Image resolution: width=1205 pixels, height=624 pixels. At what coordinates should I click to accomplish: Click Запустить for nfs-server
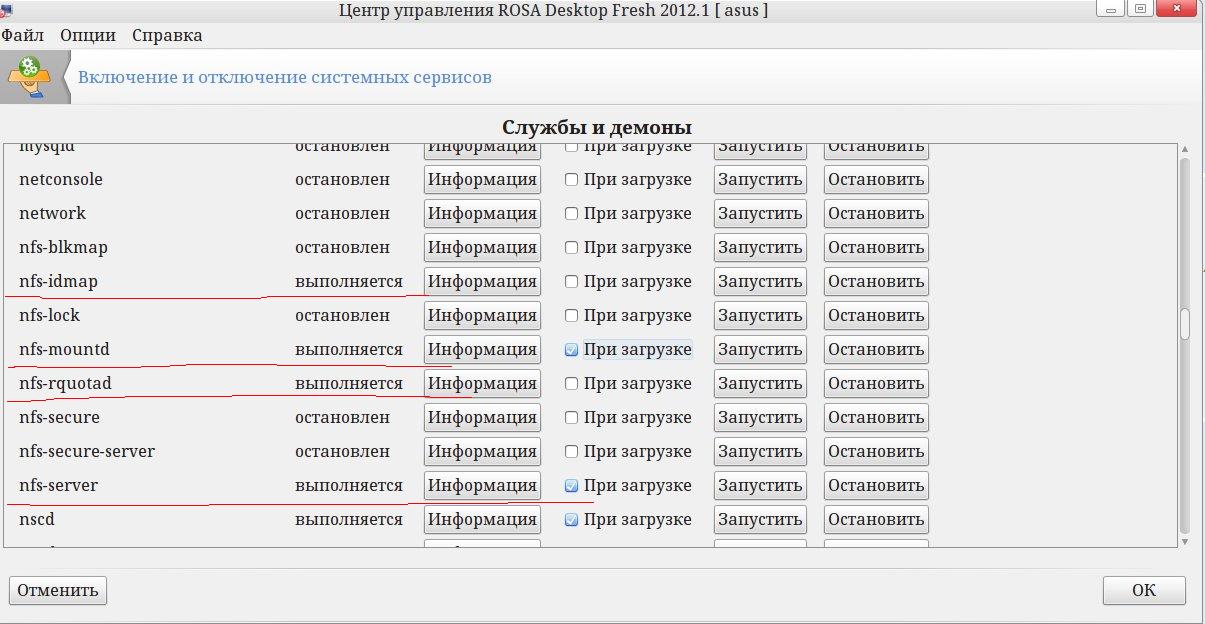pyautogui.click(x=760, y=486)
